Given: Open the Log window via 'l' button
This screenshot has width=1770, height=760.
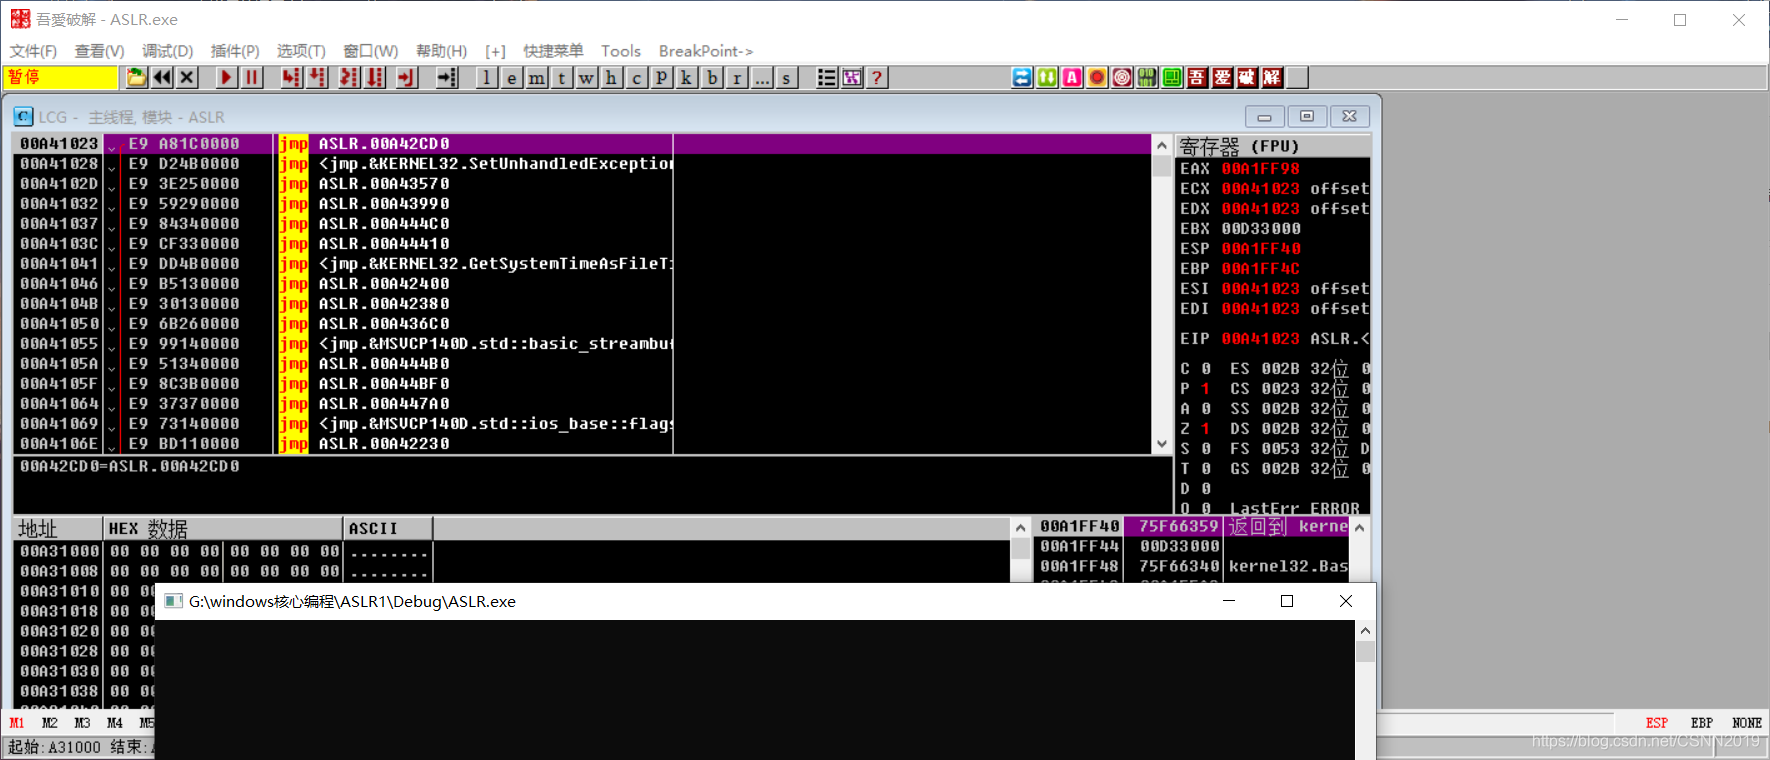Looking at the screenshot, I should click(x=487, y=77).
